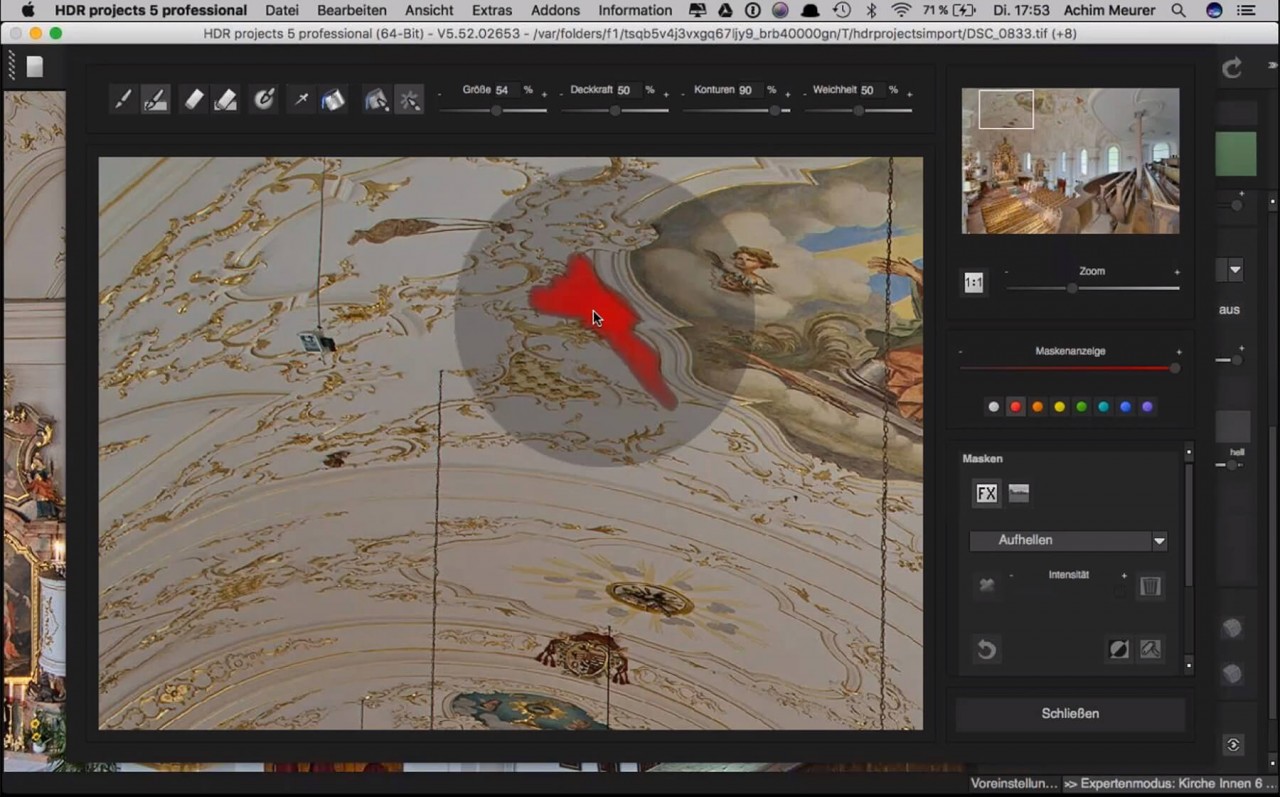Screen dimensions: 1280x797
Task: Undo mask changes with the revert arrow
Action: coord(986,649)
